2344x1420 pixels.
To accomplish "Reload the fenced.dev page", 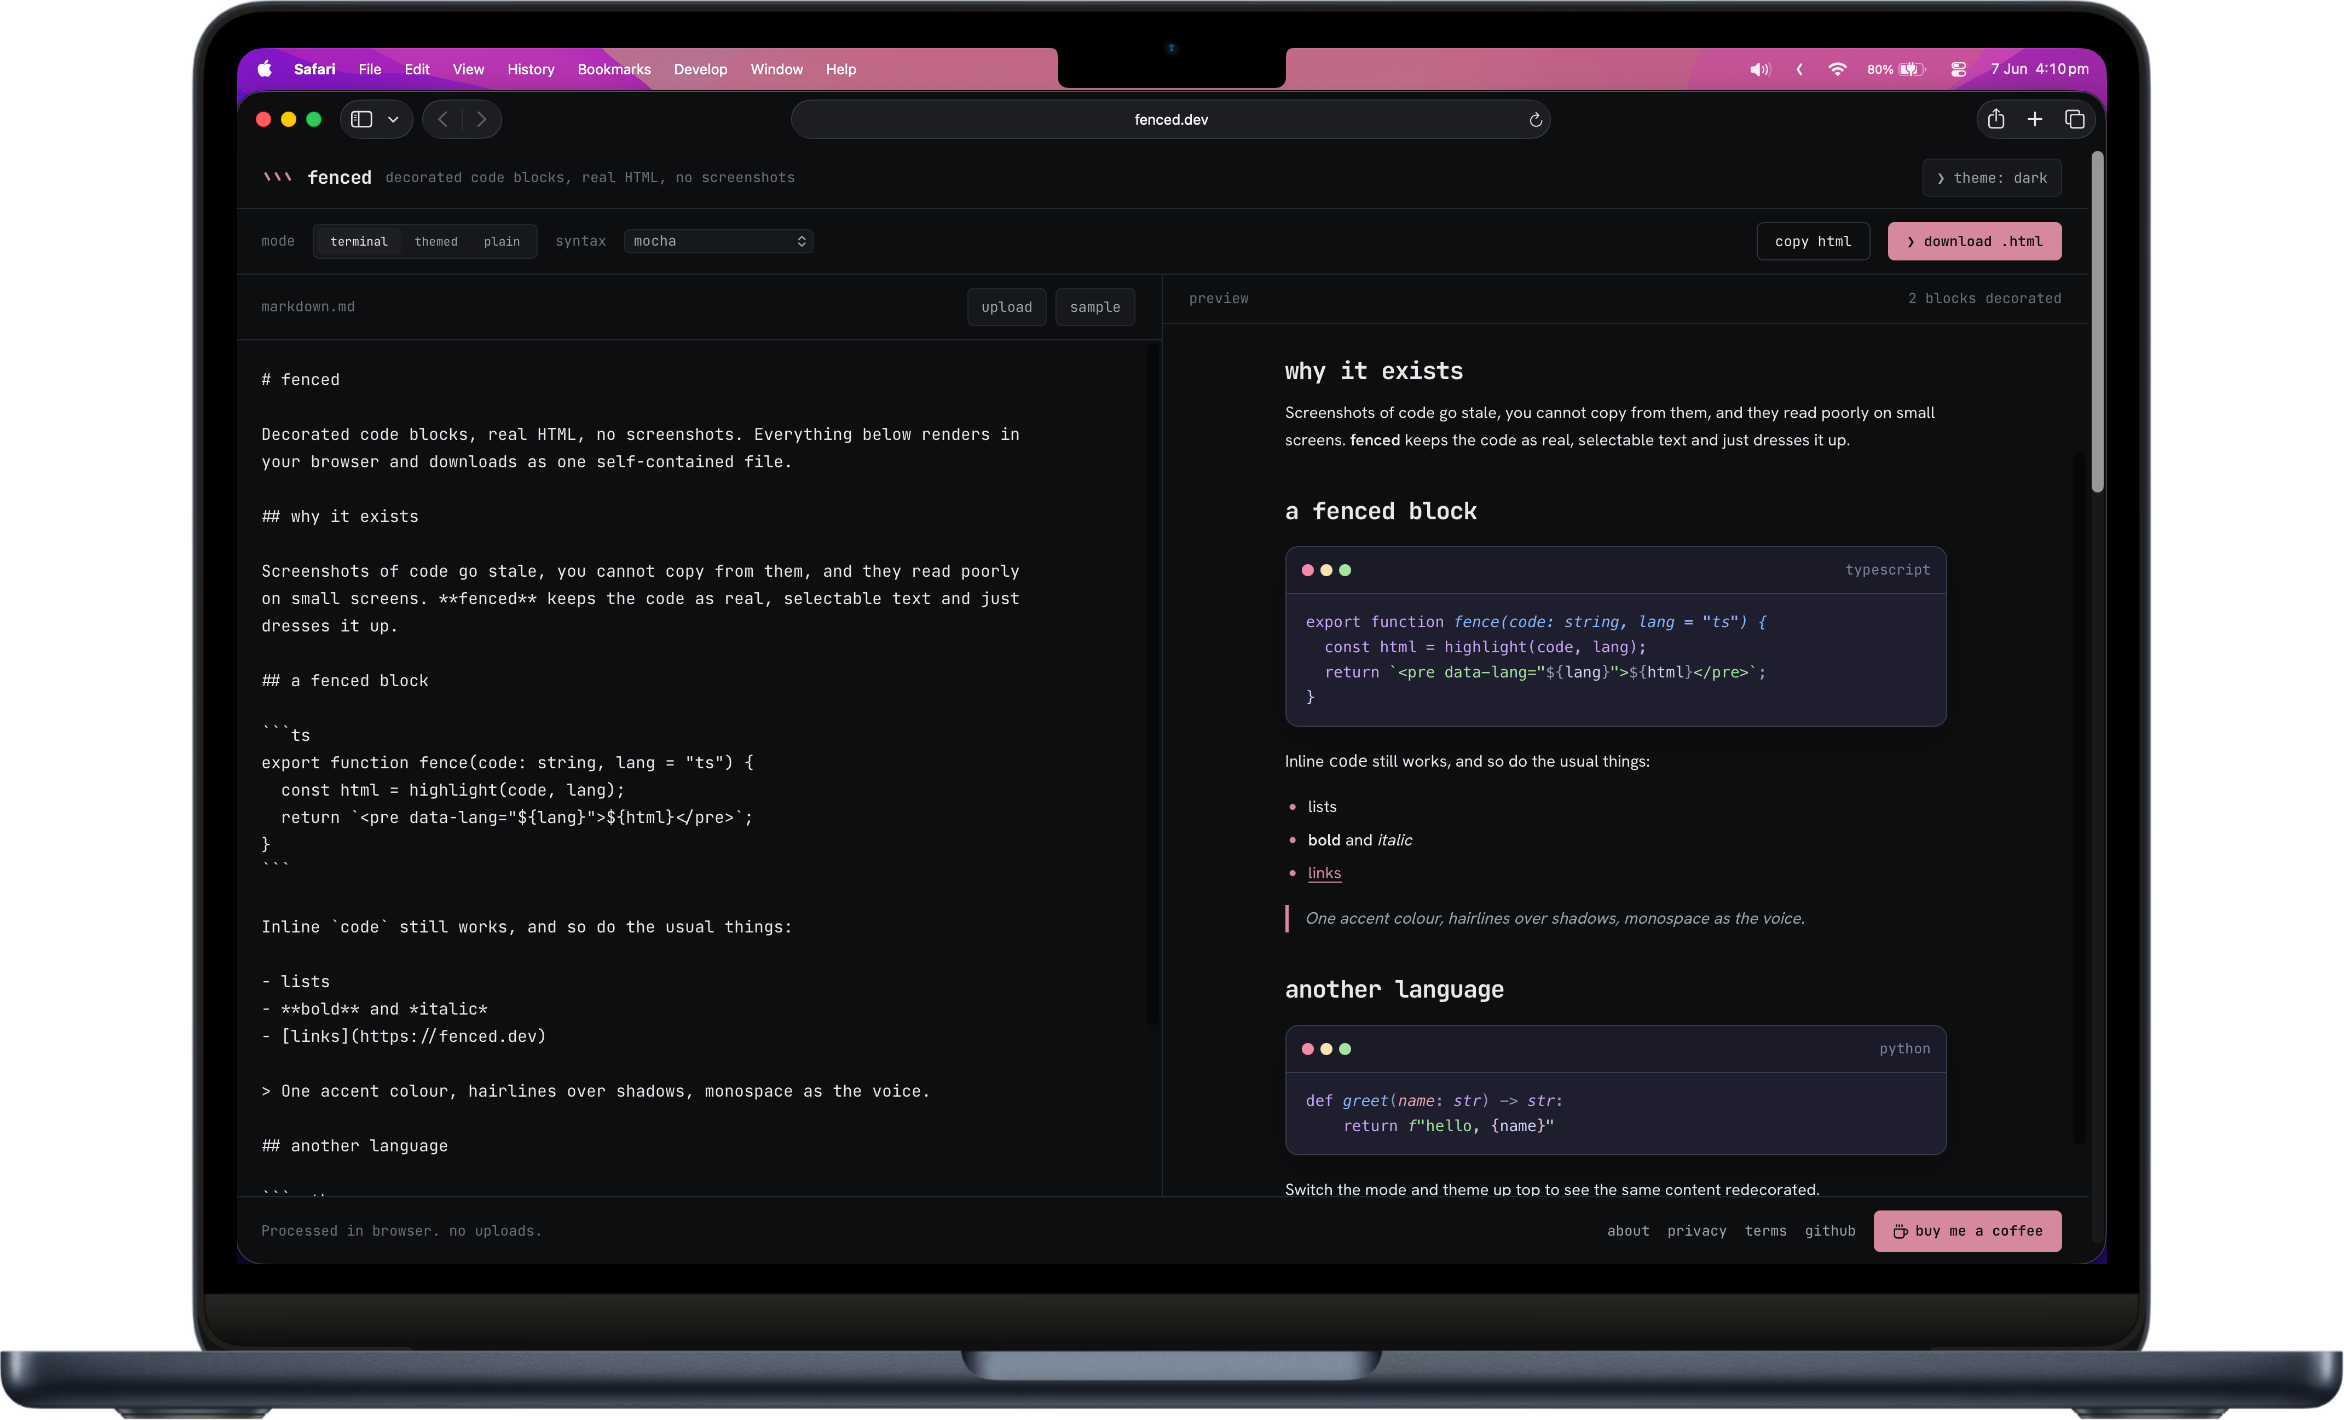I will pyautogui.click(x=1535, y=120).
